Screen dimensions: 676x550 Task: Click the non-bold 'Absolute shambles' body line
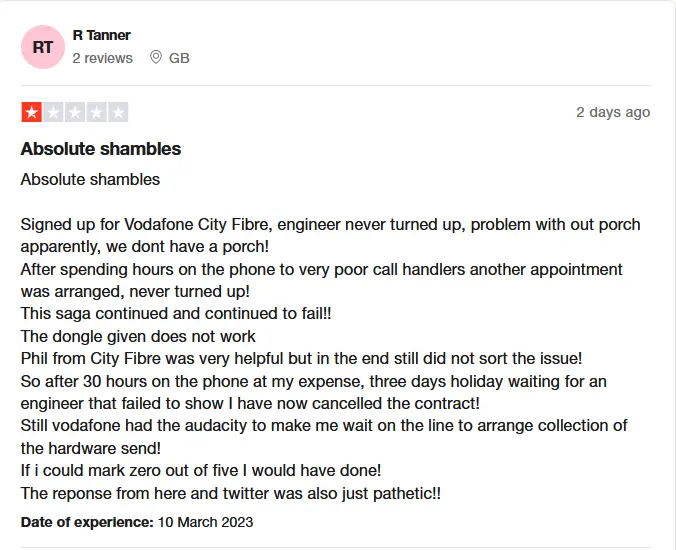coord(90,179)
